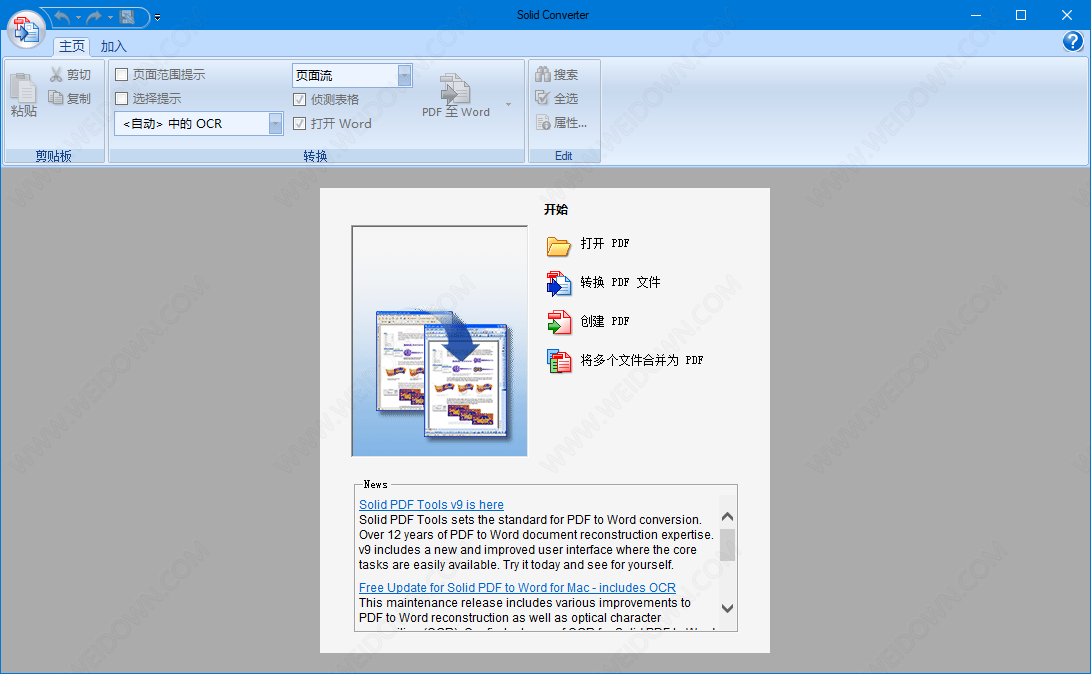Click the Redo arrow in quick access toolbar
This screenshot has width=1091, height=674.
tap(93, 17)
